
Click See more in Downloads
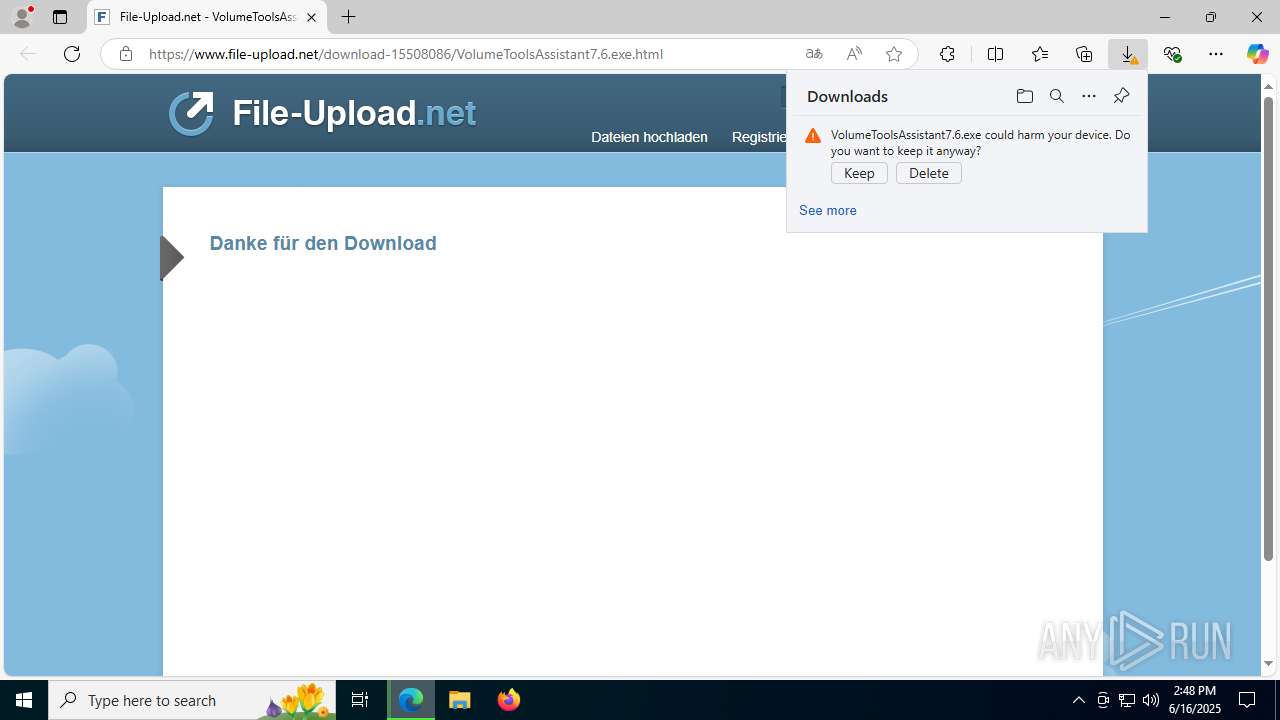pos(828,210)
